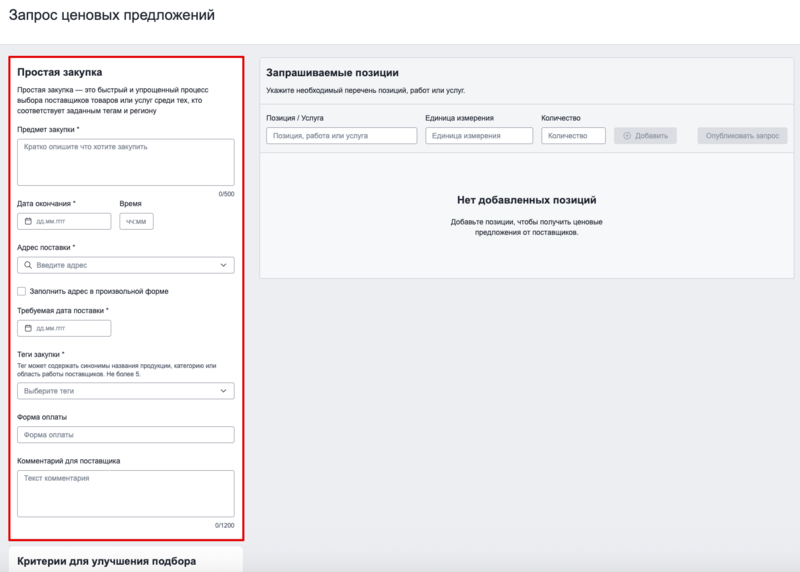Click дд.мм.гггг text in Дата окончания

click(x=51, y=221)
